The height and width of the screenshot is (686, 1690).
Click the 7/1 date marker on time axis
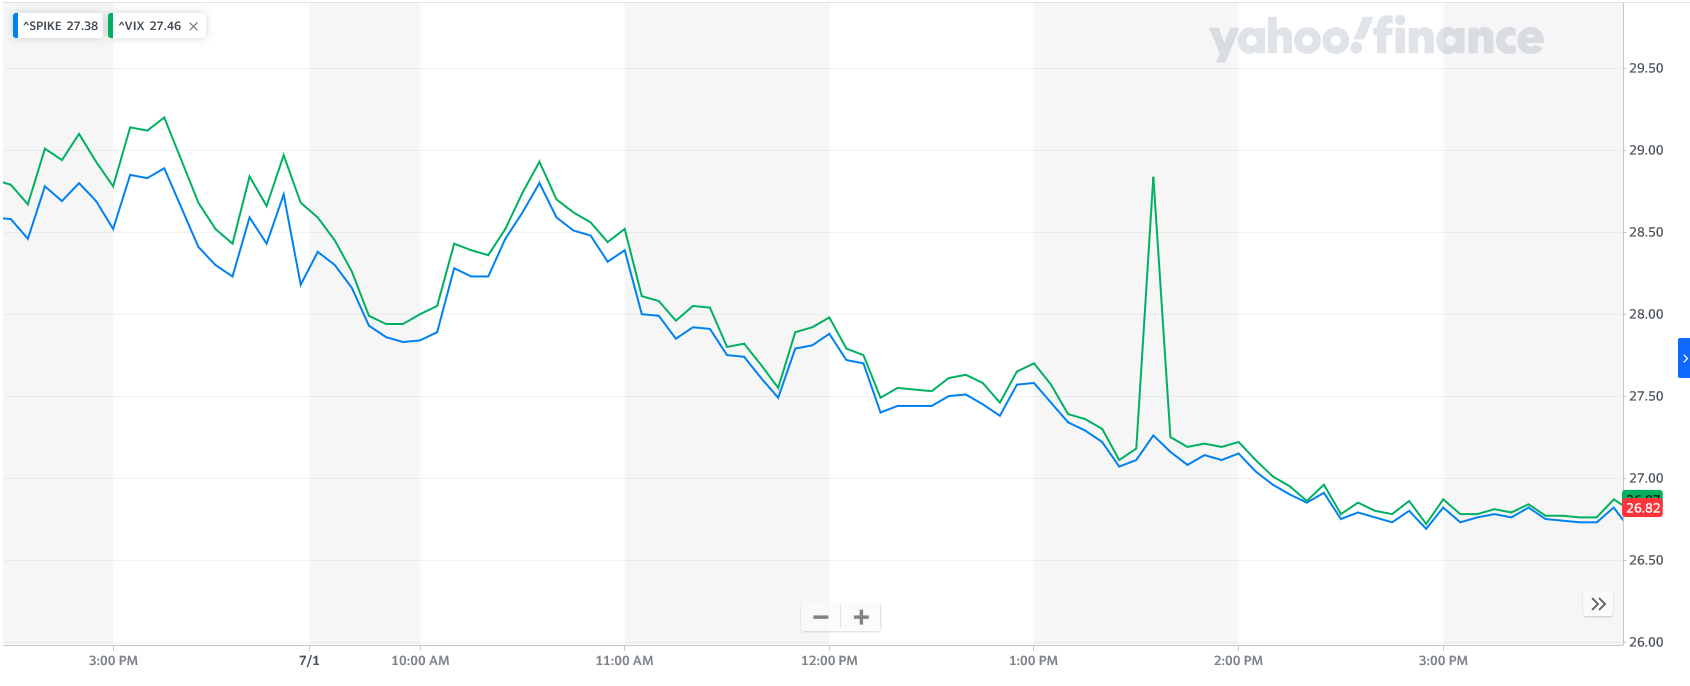click(309, 661)
